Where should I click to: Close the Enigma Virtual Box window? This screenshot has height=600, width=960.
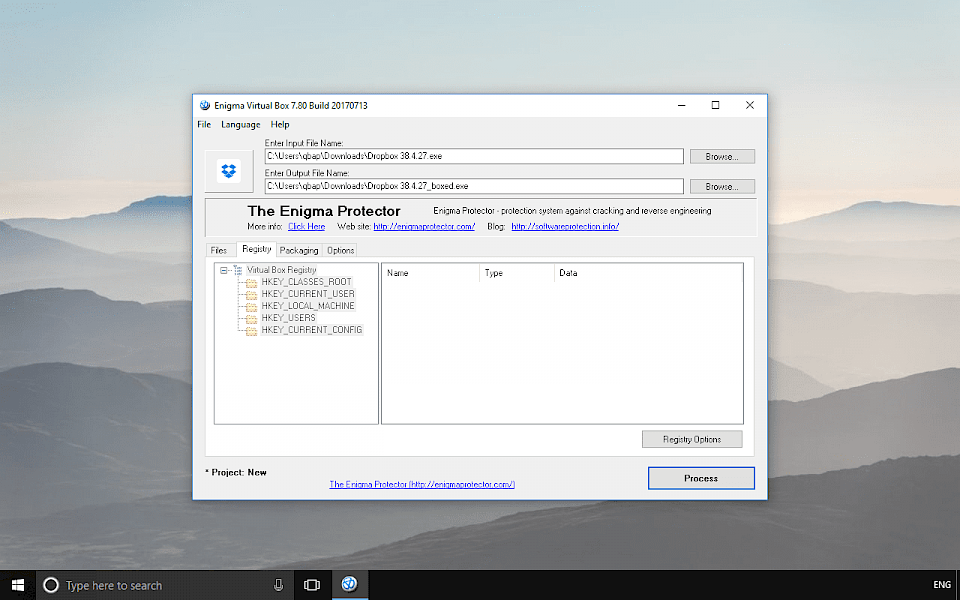pos(749,105)
